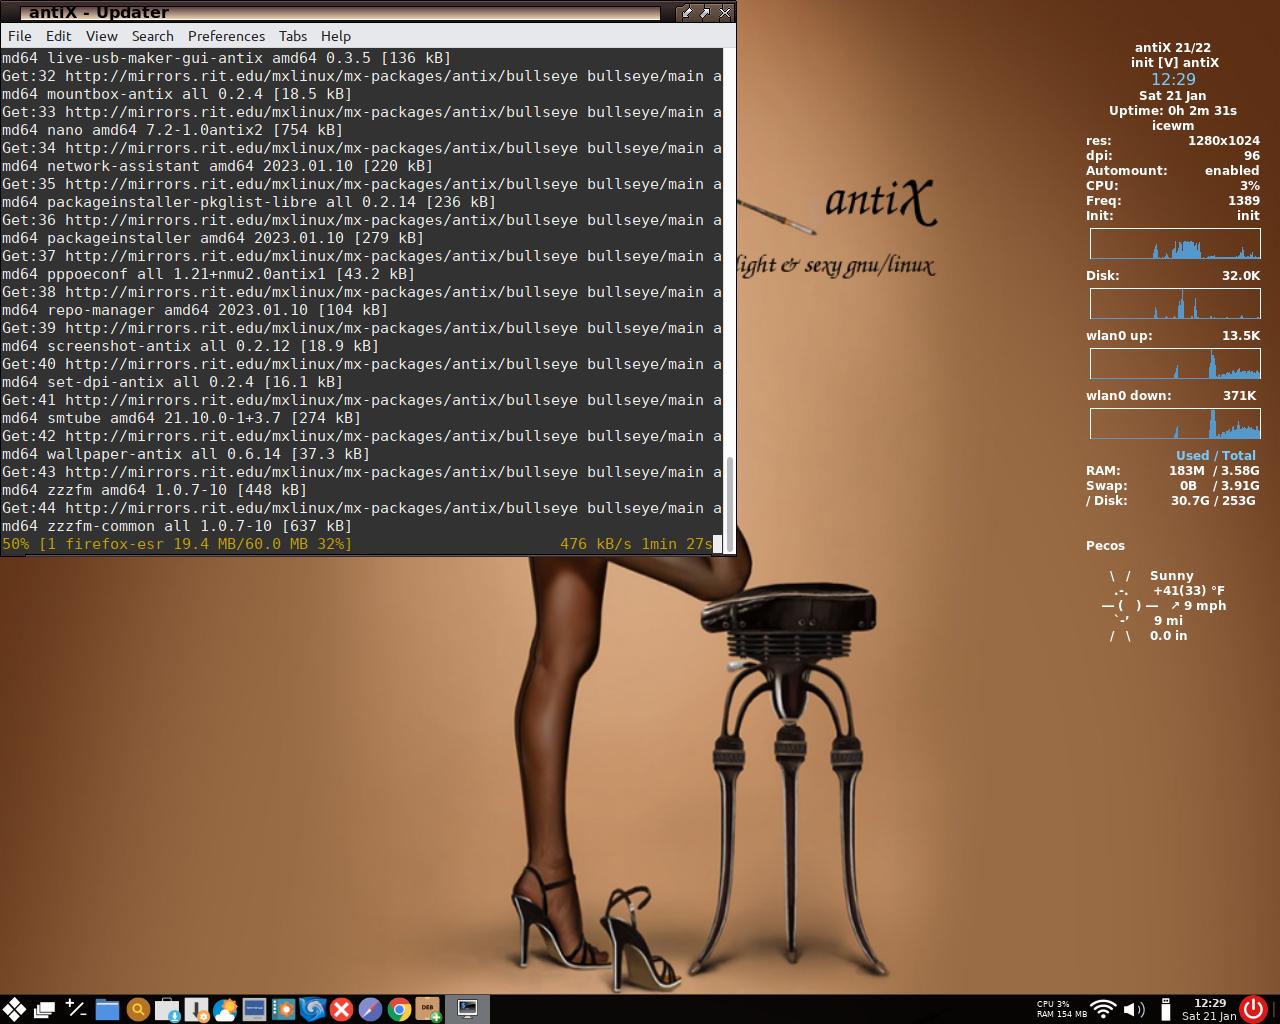Open the antiX start menu icon
The height and width of the screenshot is (1024, 1280).
click(x=14, y=1009)
